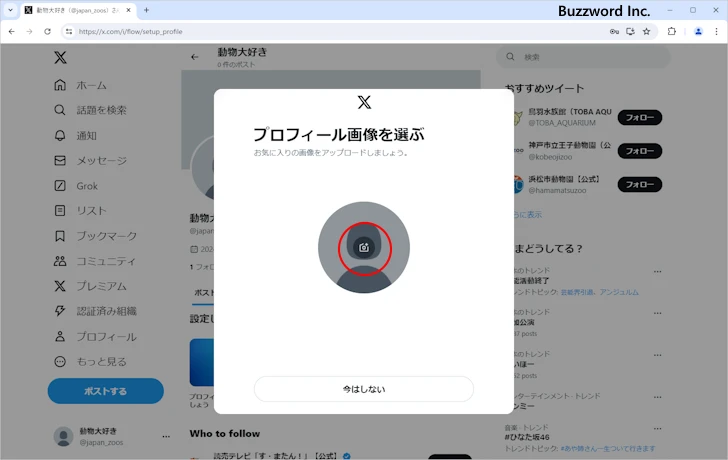Open more options for エンターテインメント trend
The image size is (728, 460).
click(657, 397)
